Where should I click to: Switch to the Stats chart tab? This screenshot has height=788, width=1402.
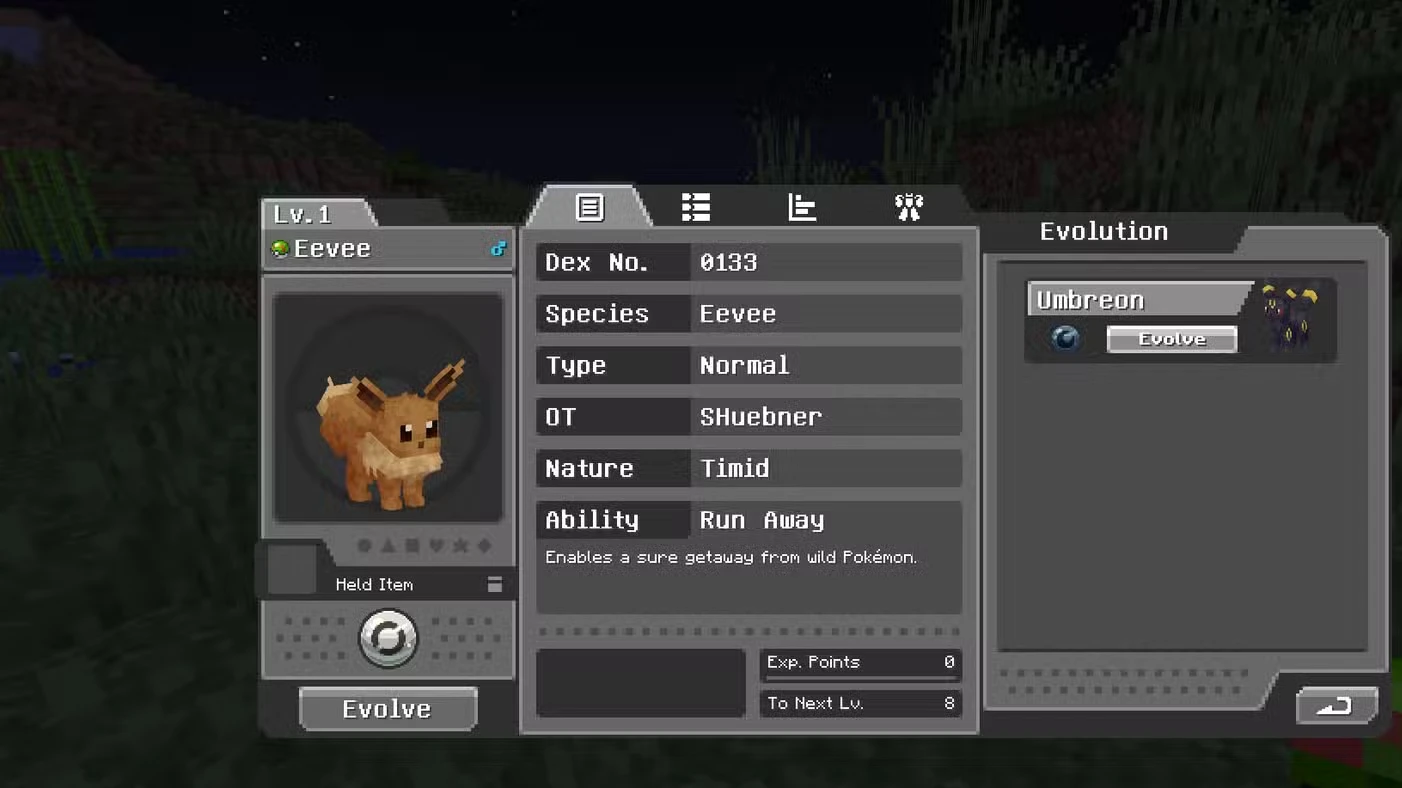(x=802, y=207)
